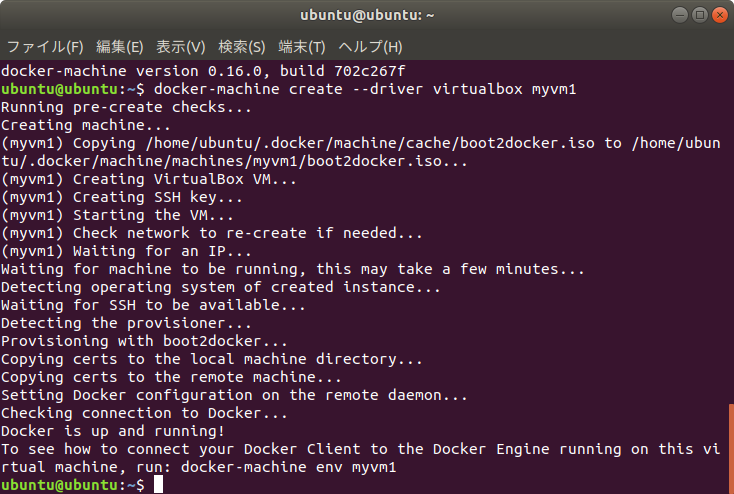This screenshot has width=734, height=494.
Task: Open the ヘルプ(H) menu
Action: click(x=370, y=47)
